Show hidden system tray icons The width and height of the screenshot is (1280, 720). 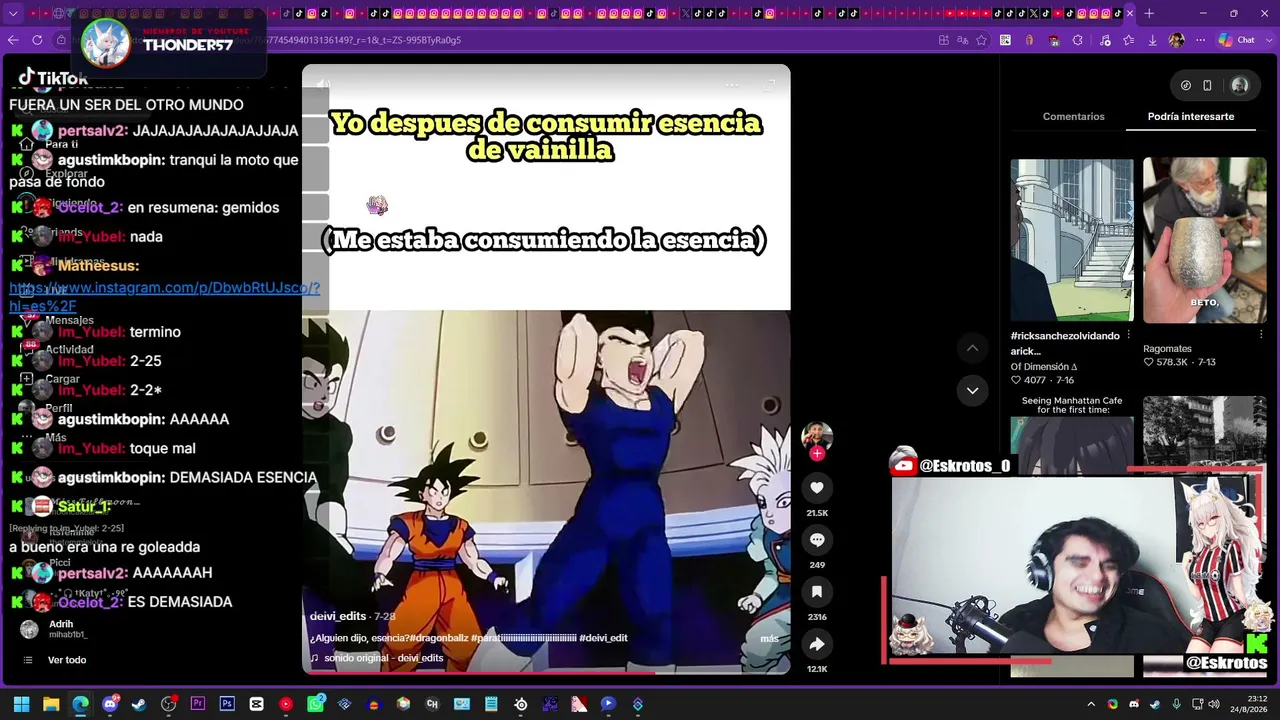coord(1091,704)
